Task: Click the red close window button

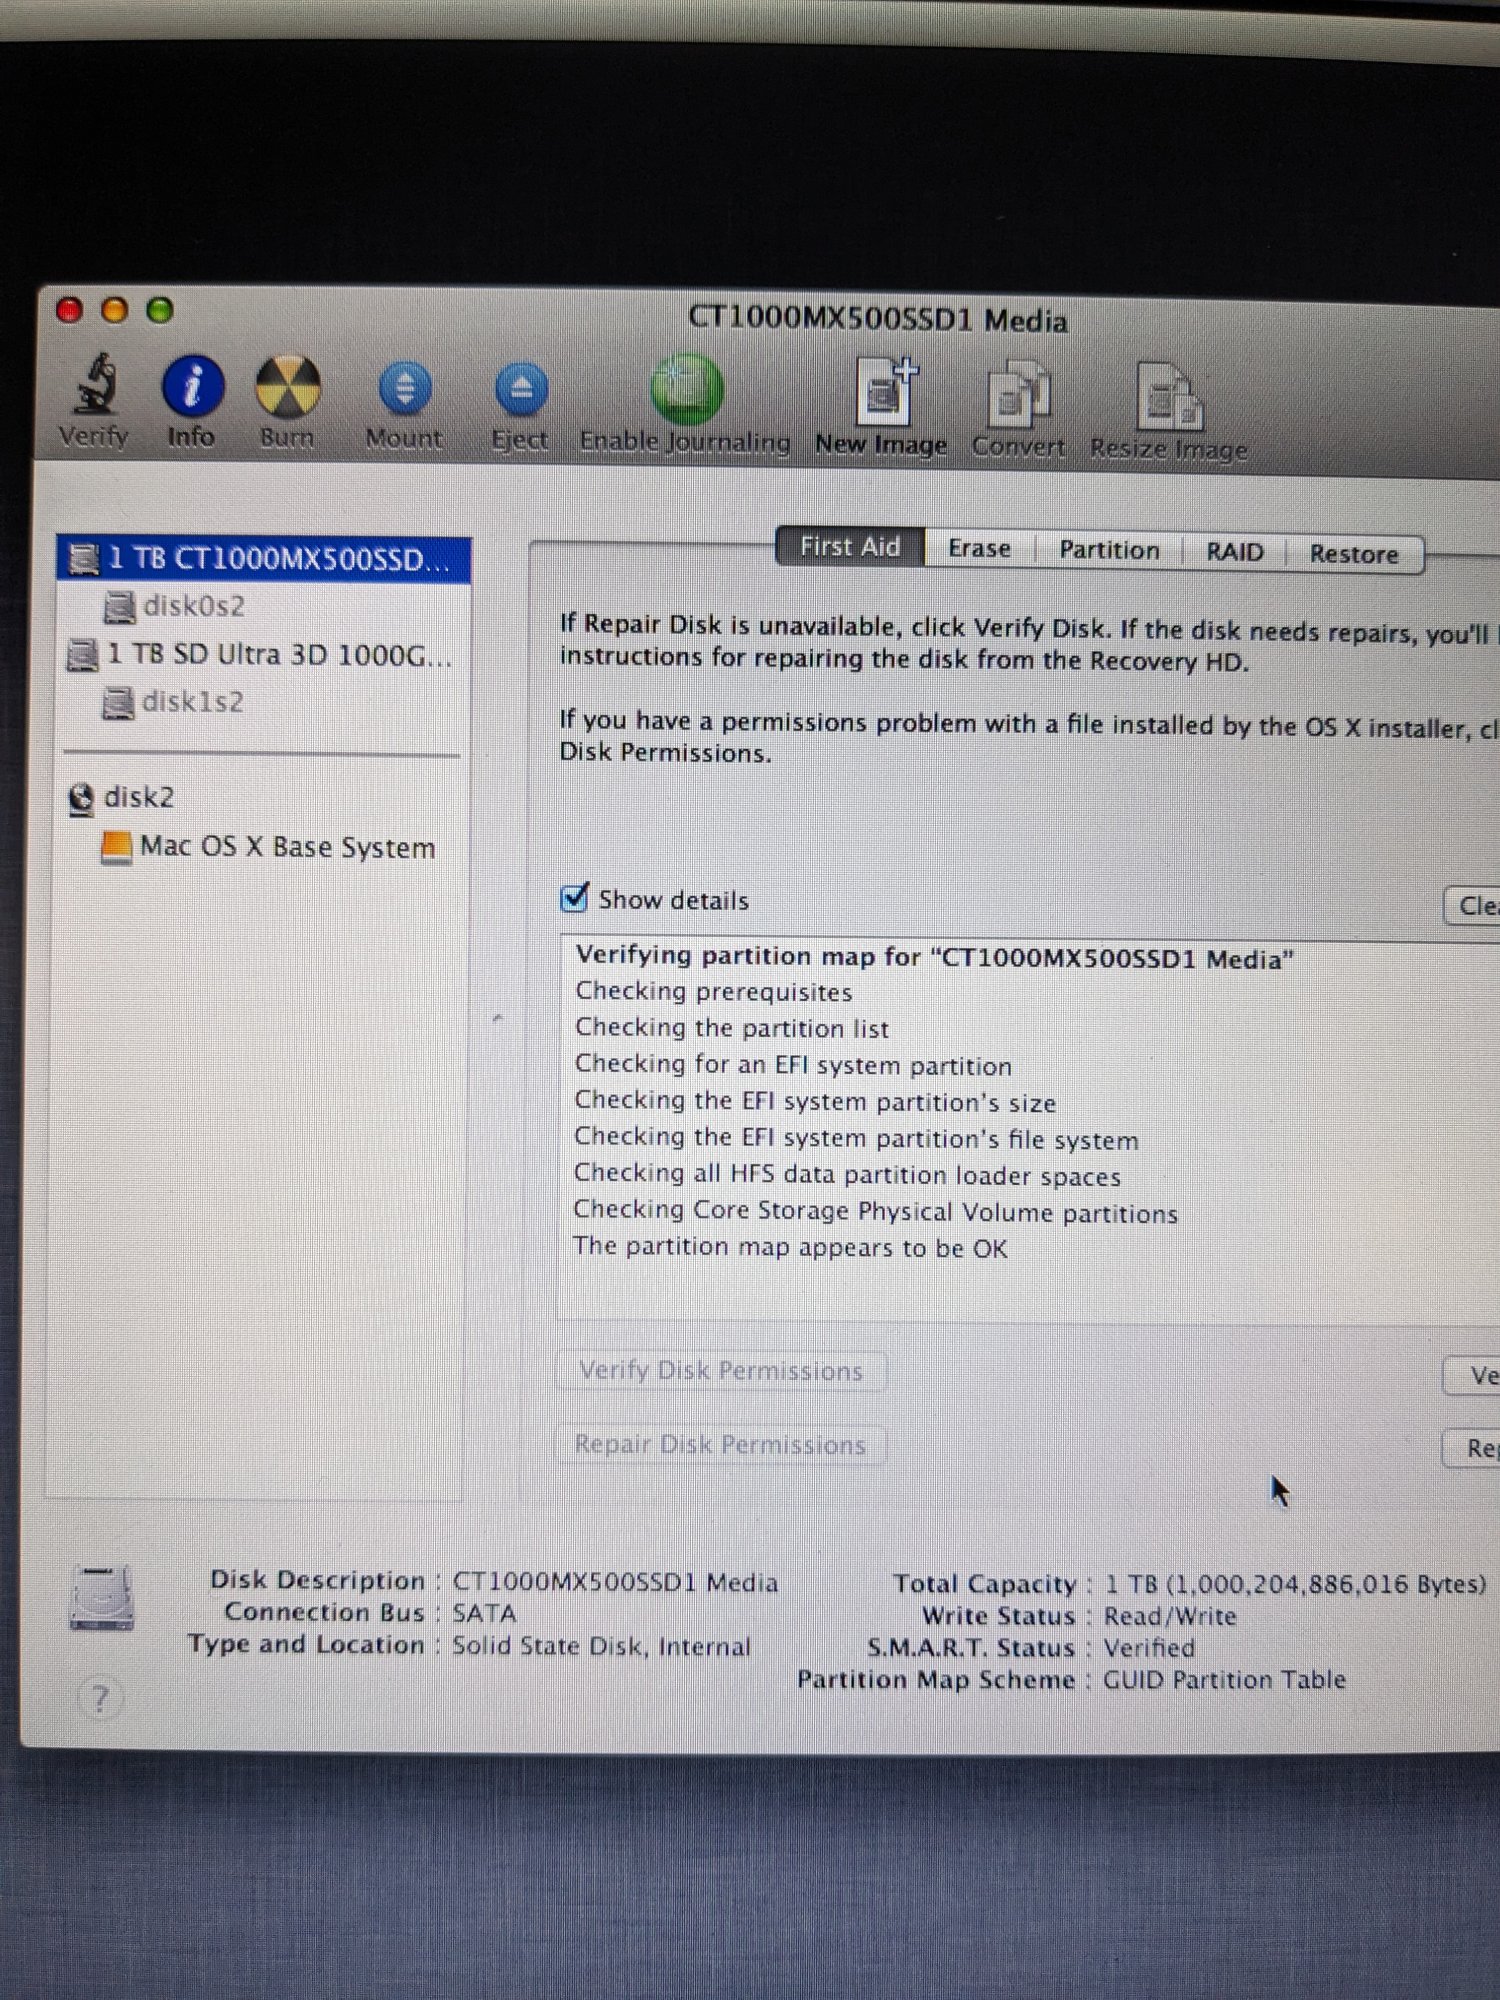Action: [69, 310]
